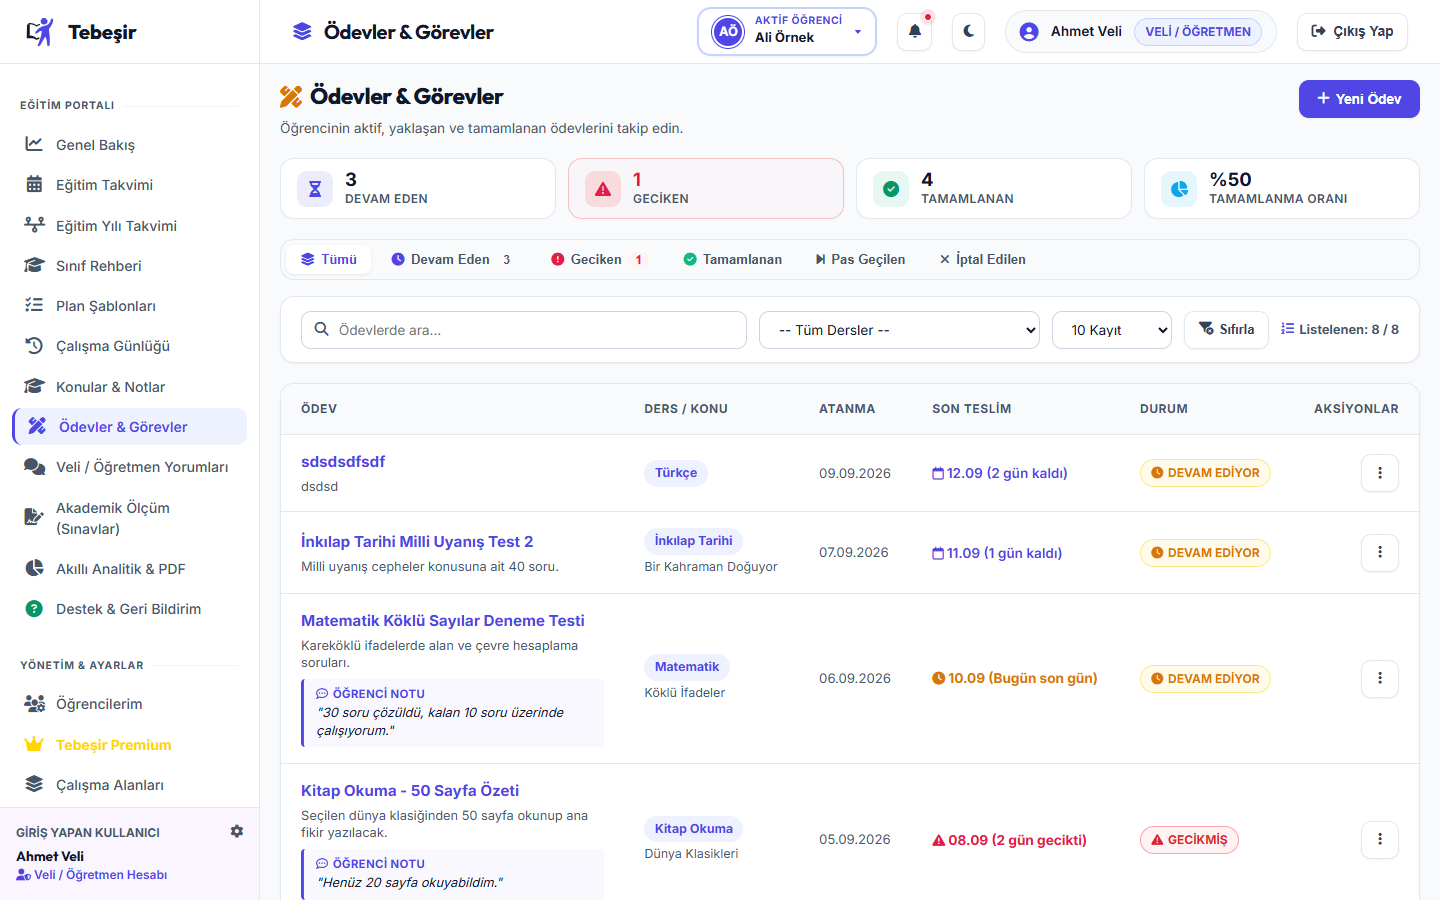Click the GECİKMİŞ status badge
Viewport: 1440px width, 900px height.
1189,840
